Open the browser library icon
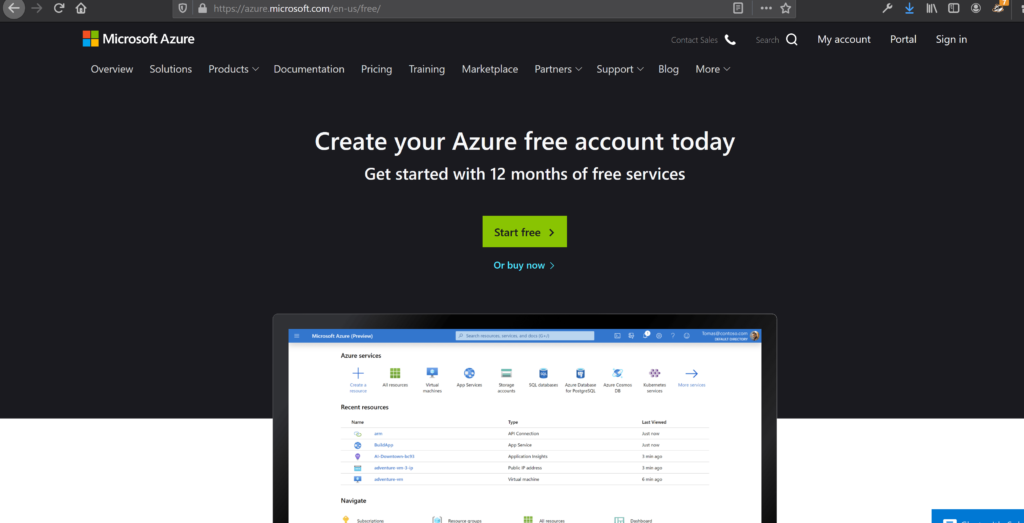 [931, 8]
